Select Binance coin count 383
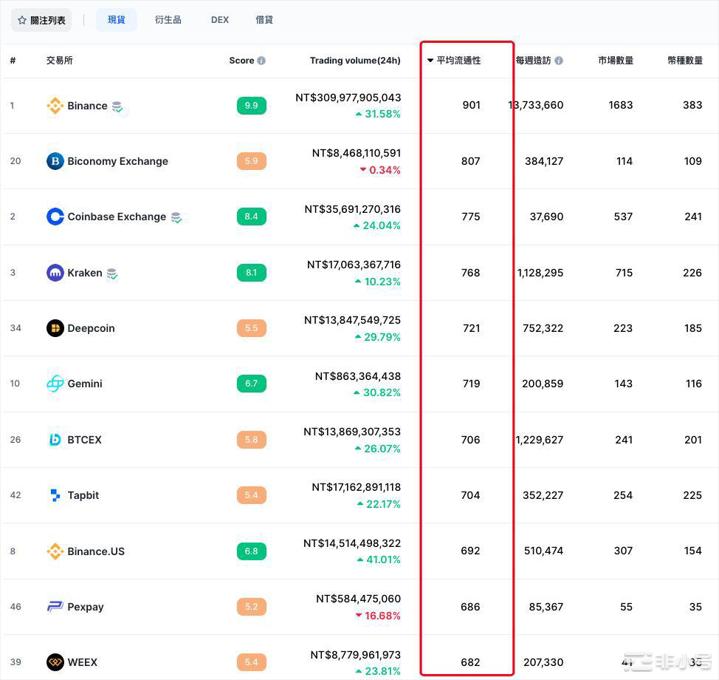The height and width of the screenshot is (680, 719). (692, 105)
